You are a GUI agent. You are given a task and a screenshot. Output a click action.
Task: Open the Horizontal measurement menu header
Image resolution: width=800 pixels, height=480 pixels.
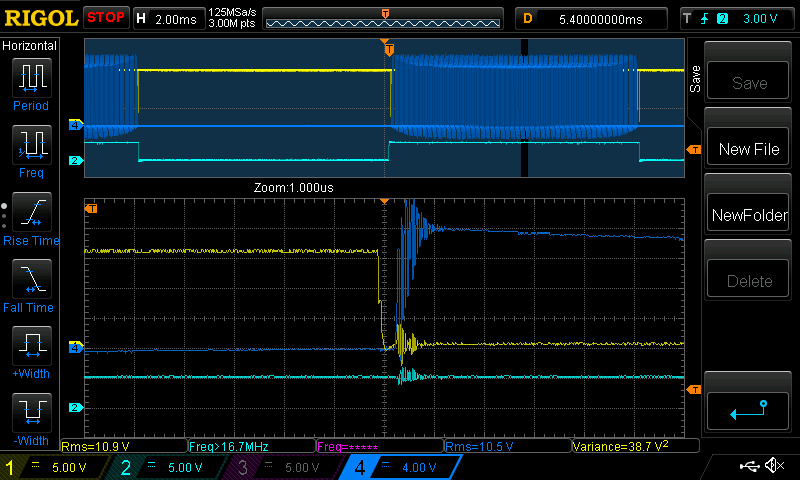tap(30, 46)
